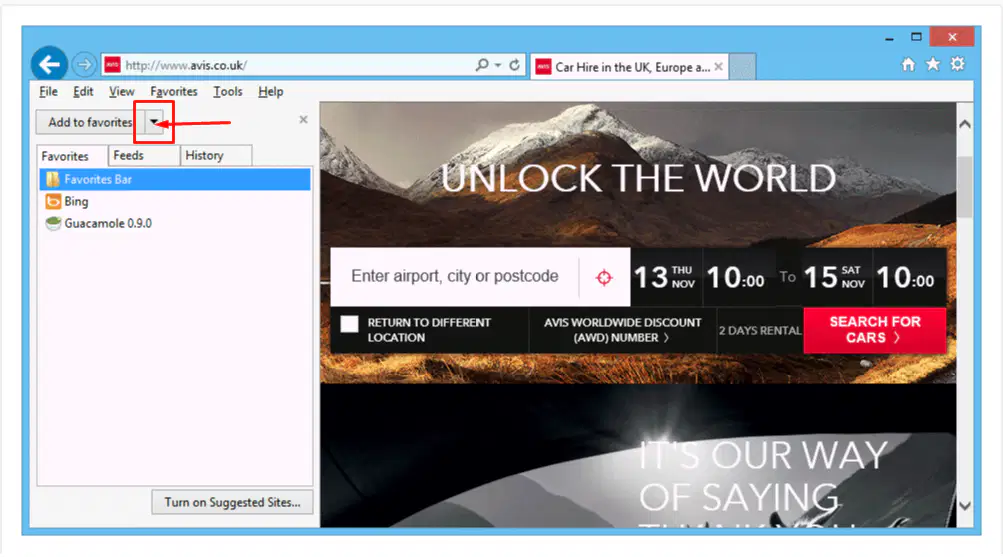1003x557 pixels.
Task: Expand the Add to favorites dropdown arrow
Action: [x=154, y=122]
